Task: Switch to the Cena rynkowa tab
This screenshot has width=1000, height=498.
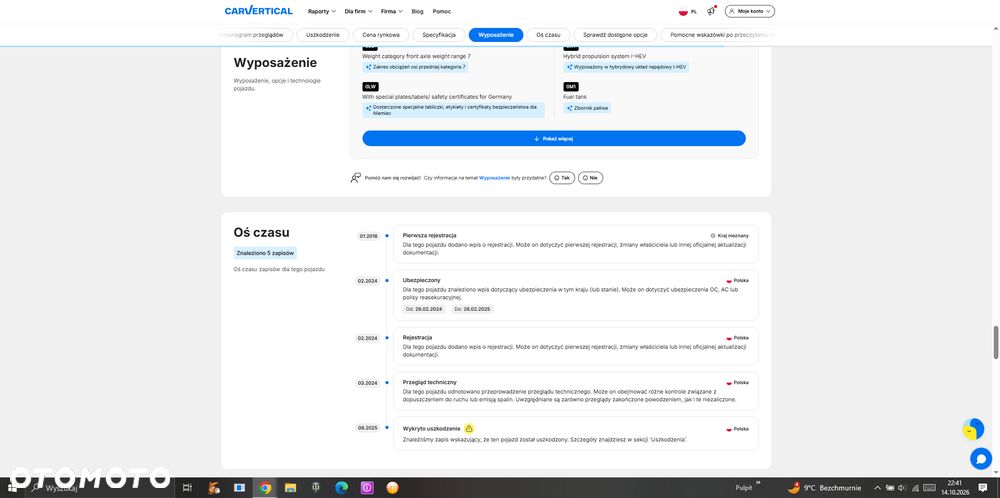Action: (x=381, y=35)
